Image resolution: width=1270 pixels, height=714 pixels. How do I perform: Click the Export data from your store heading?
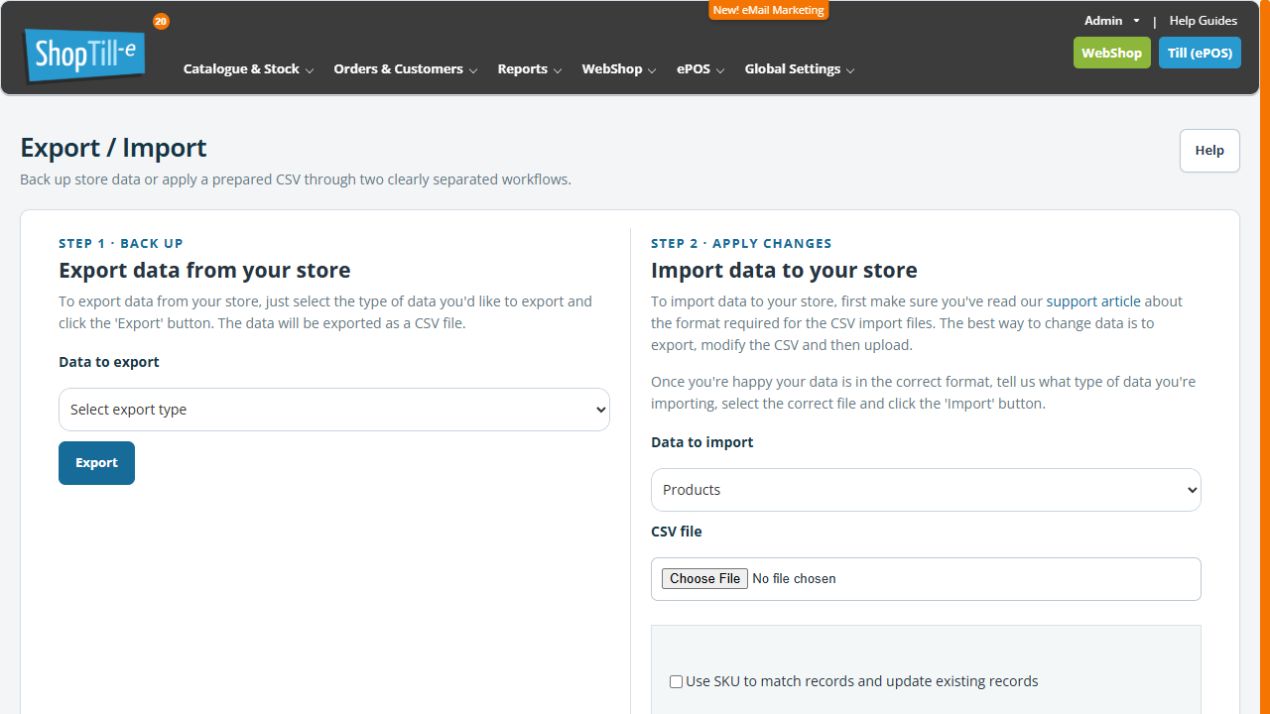[x=205, y=270]
